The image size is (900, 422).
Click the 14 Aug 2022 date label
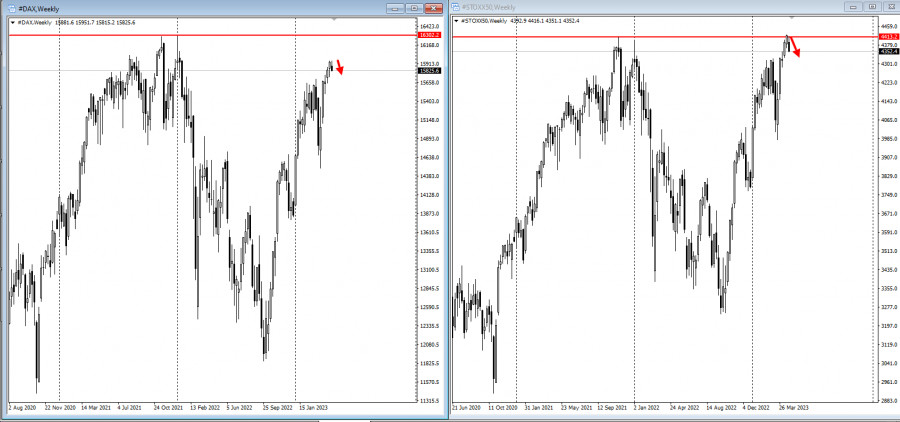[721, 407]
